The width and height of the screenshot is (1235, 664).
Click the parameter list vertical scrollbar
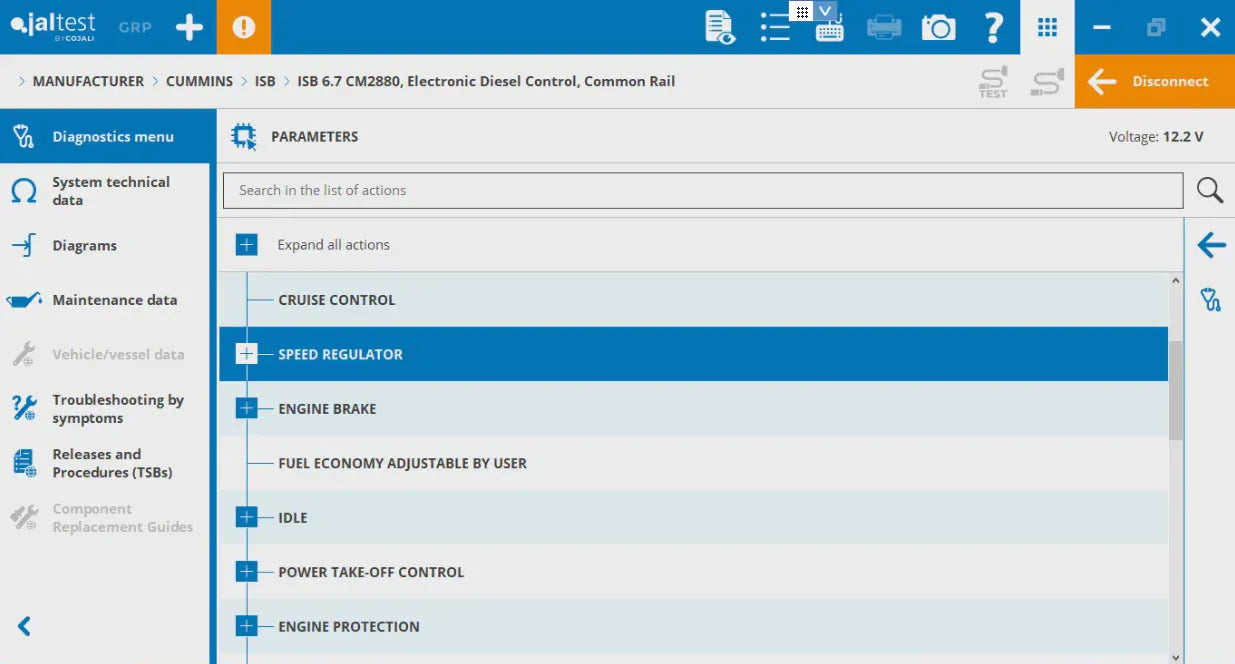[x=1175, y=390]
